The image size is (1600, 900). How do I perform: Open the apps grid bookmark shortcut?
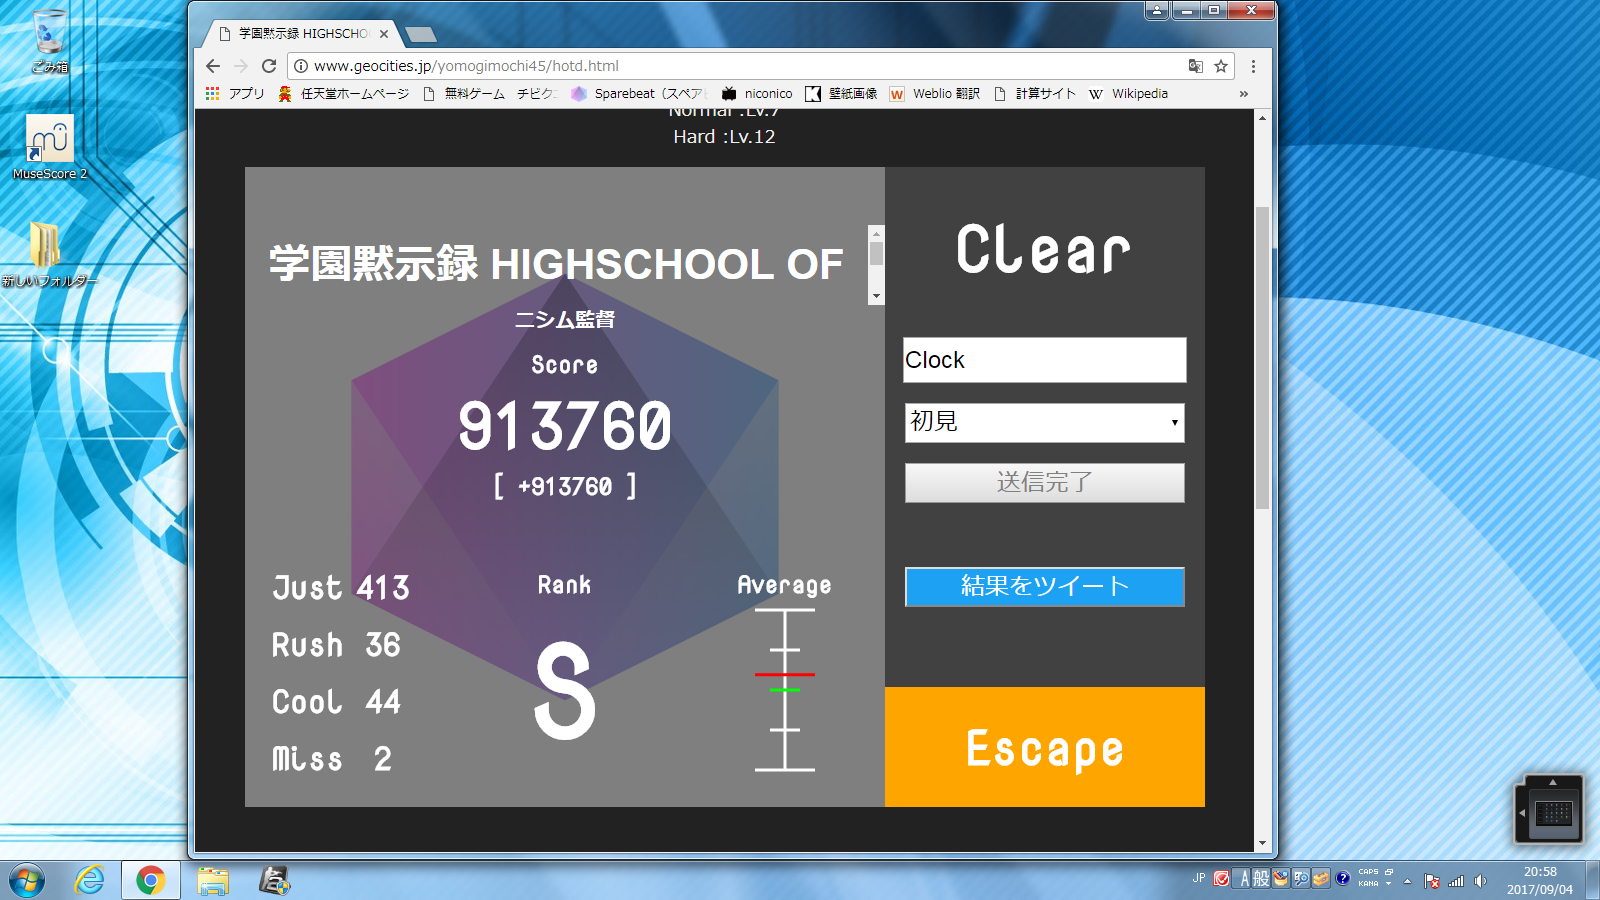coord(212,93)
